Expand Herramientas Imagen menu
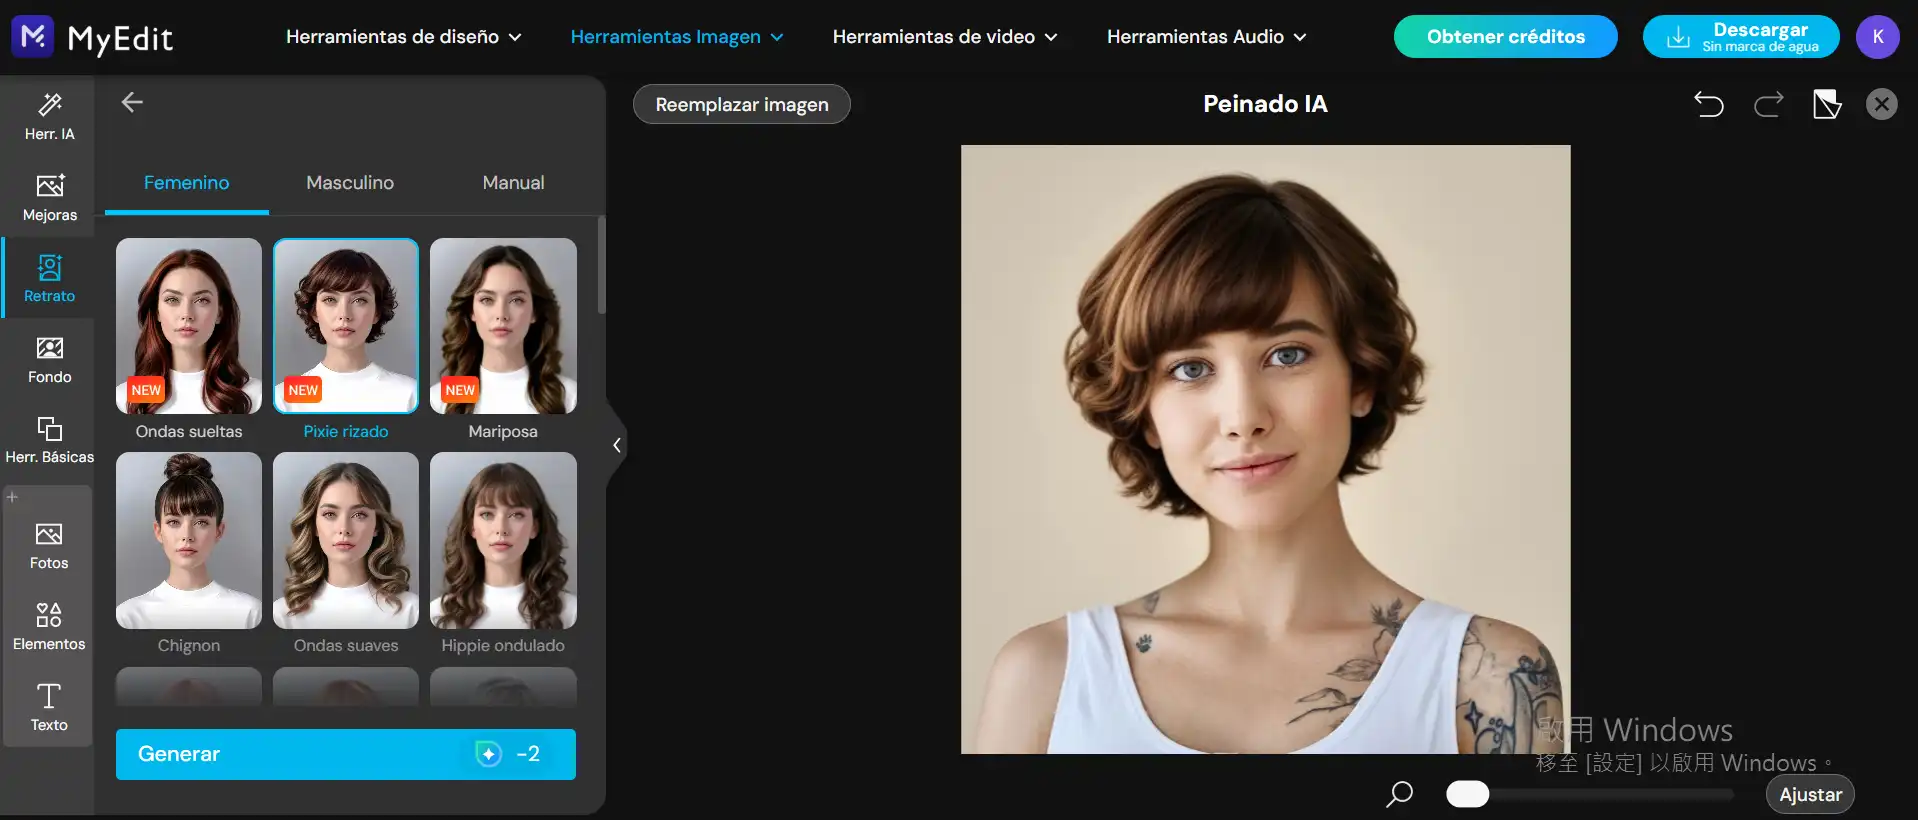 (677, 37)
